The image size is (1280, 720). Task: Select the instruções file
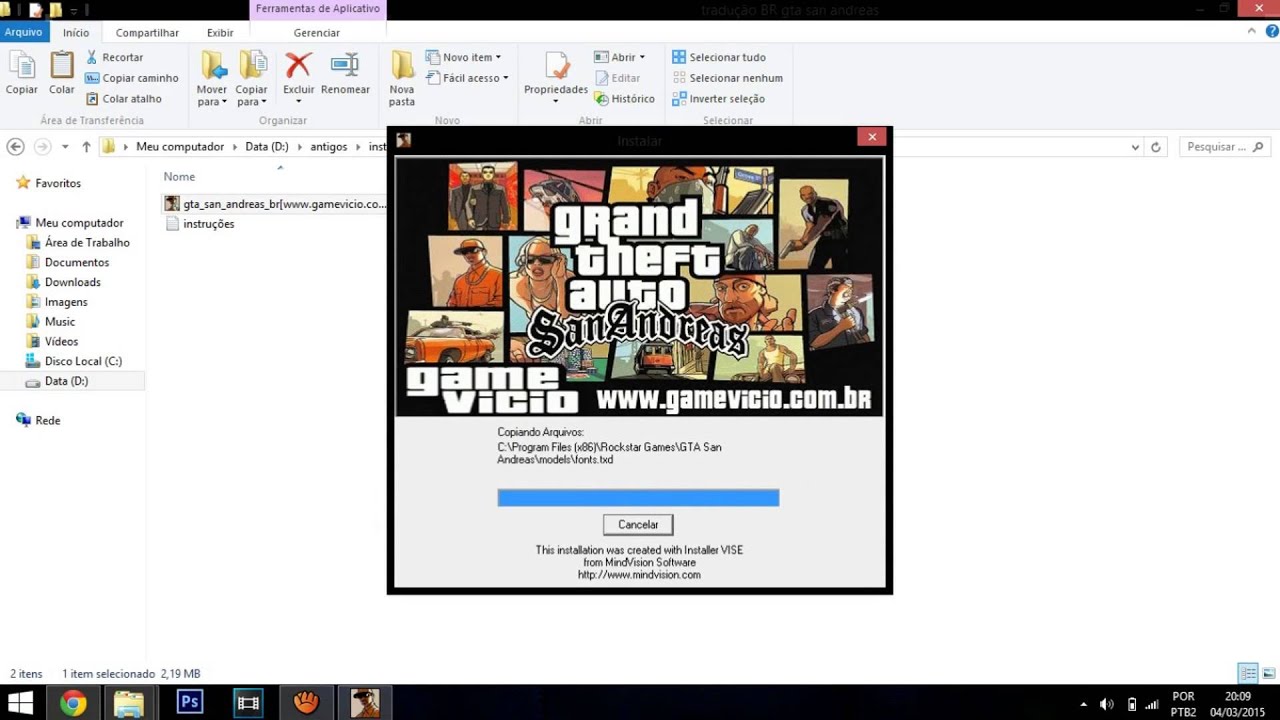(x=199, y=224)
